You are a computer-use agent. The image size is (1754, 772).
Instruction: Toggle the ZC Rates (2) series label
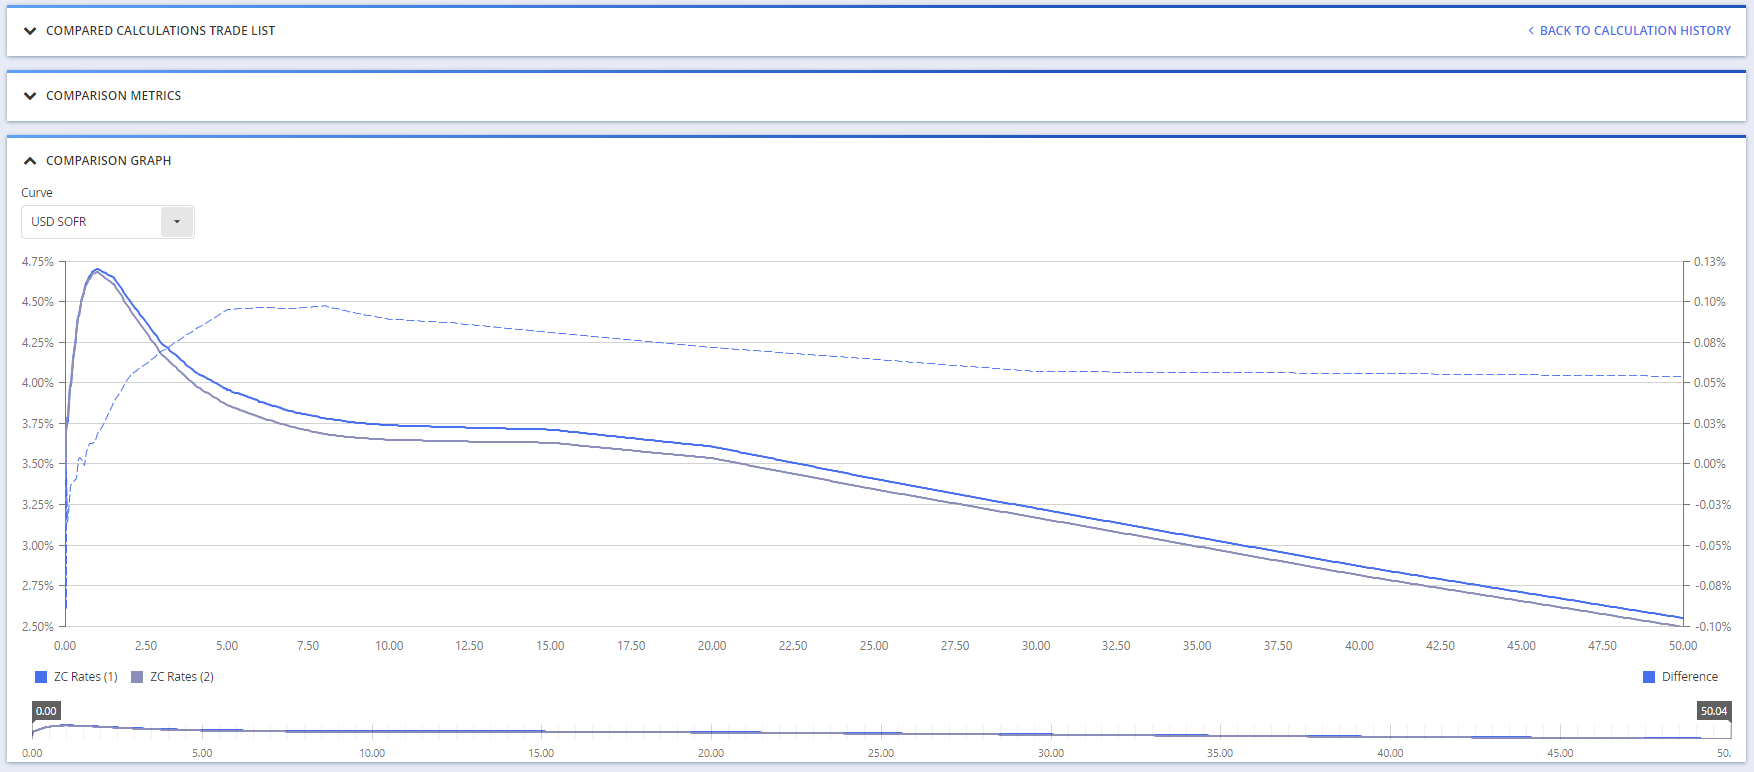tap(181, 677)
